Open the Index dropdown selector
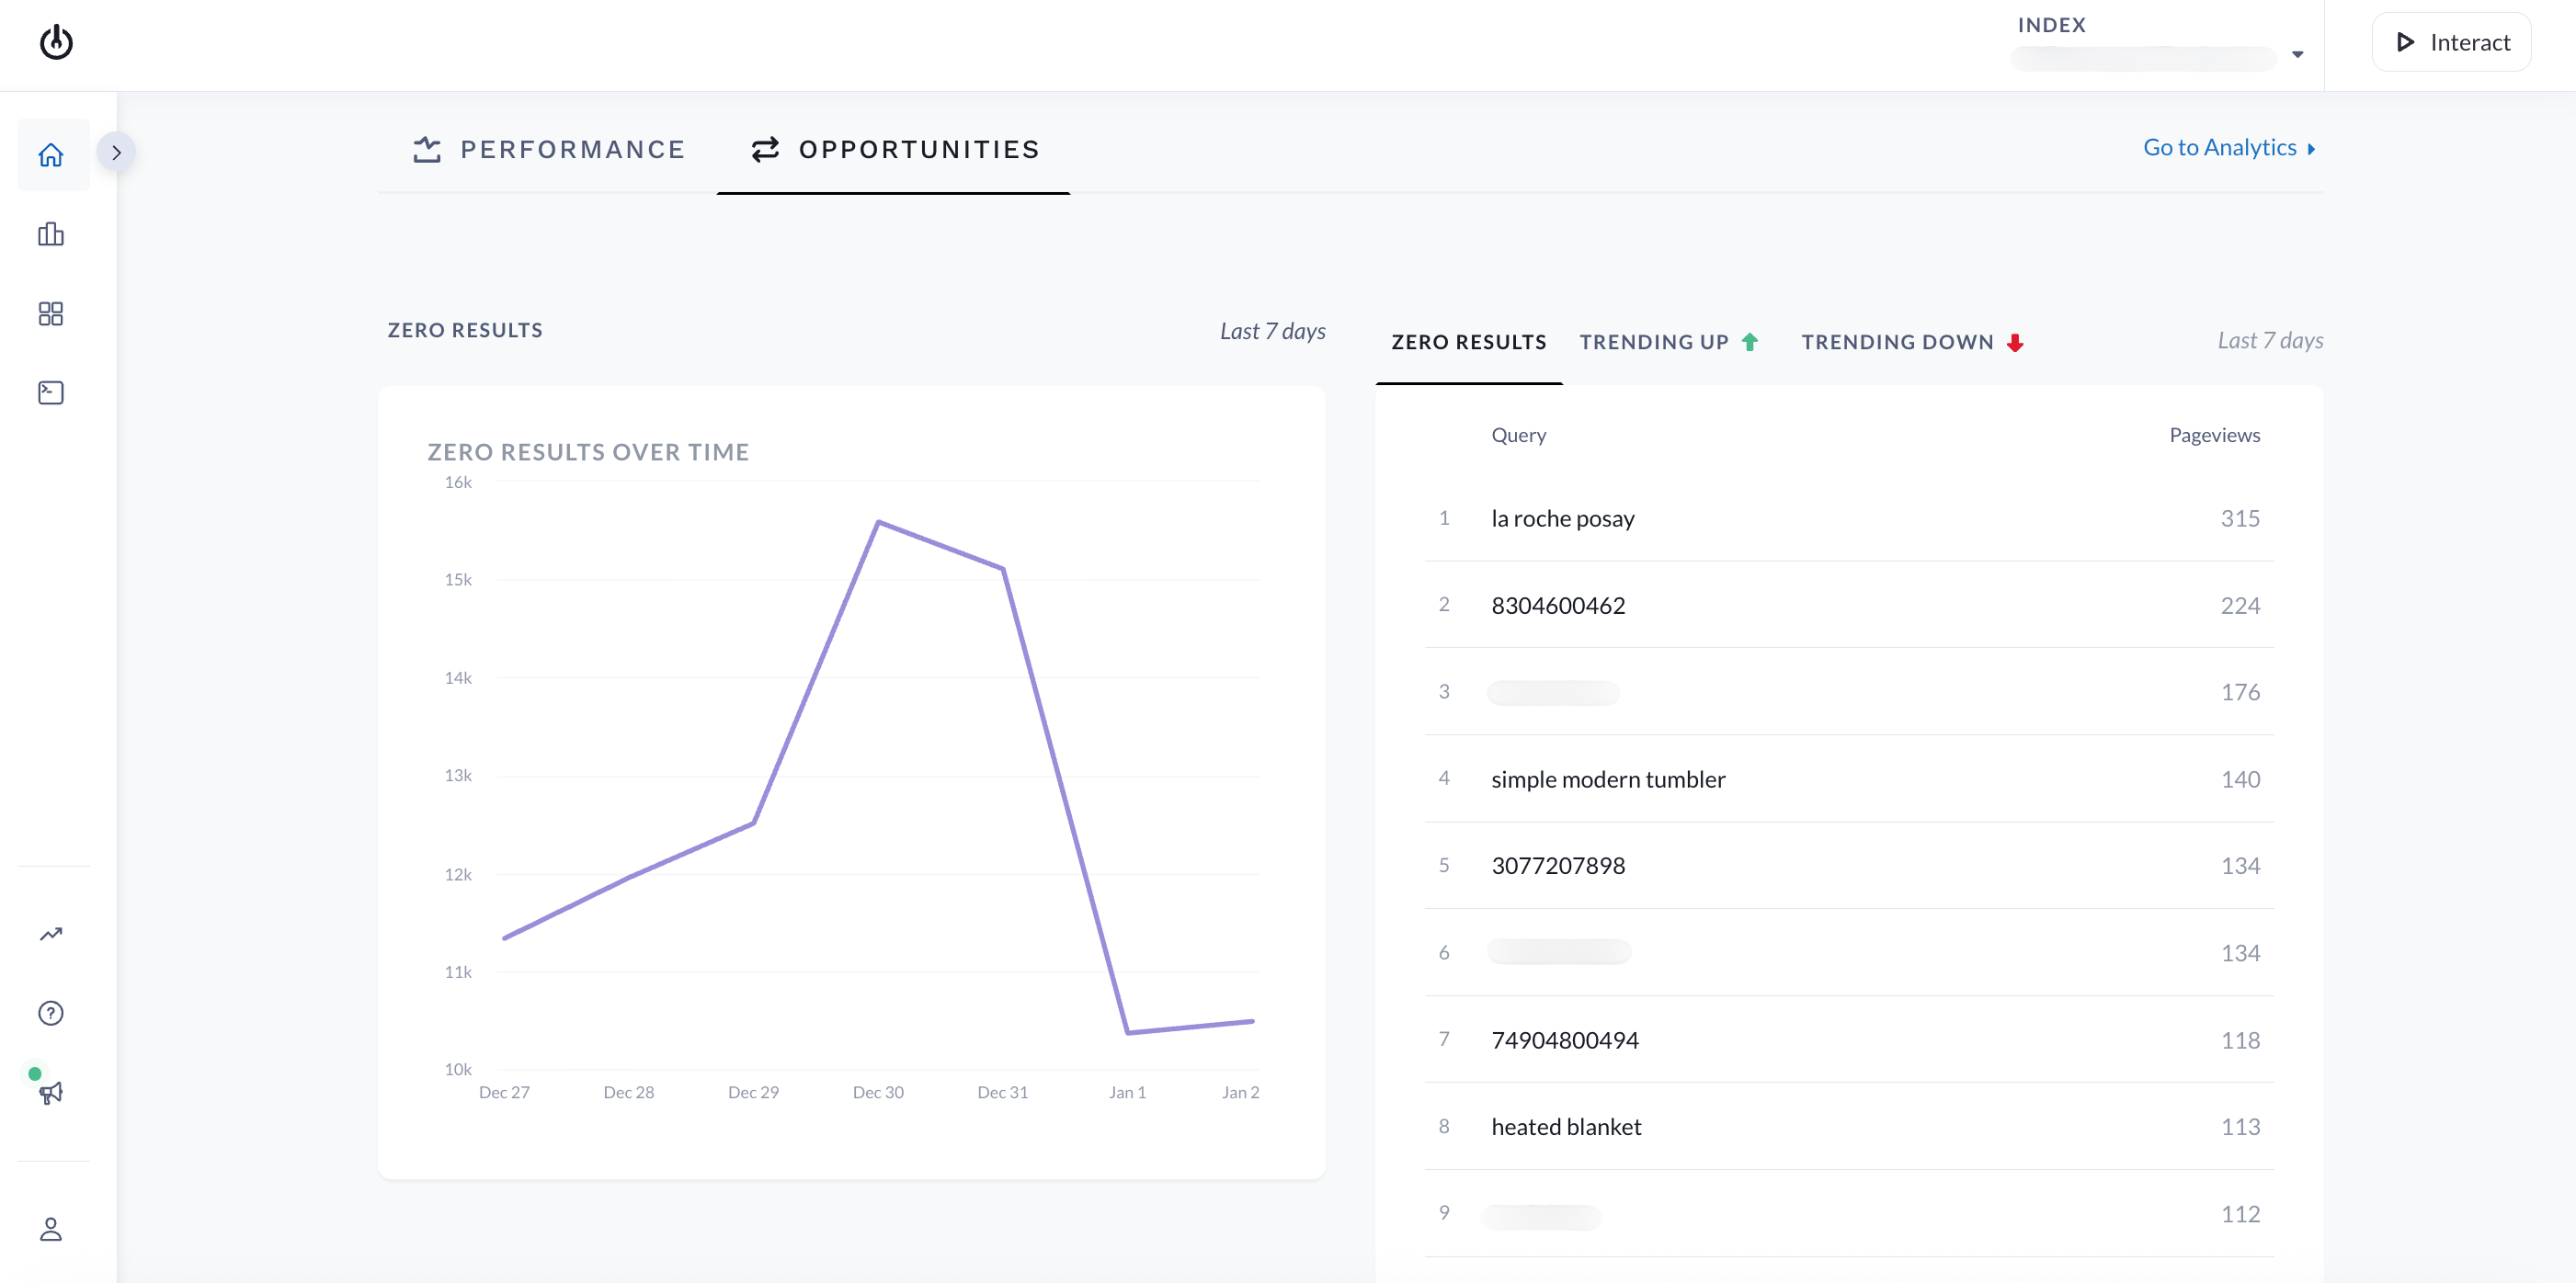The image size is (2576, 1283). point(2142,58)
